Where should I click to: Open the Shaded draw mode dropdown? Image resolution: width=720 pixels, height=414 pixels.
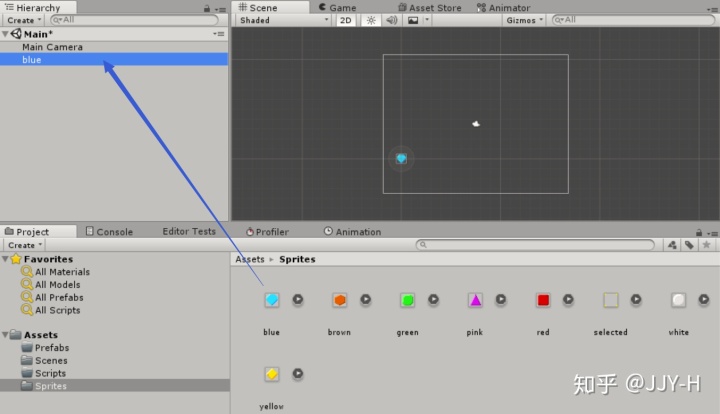coord(283,20)
